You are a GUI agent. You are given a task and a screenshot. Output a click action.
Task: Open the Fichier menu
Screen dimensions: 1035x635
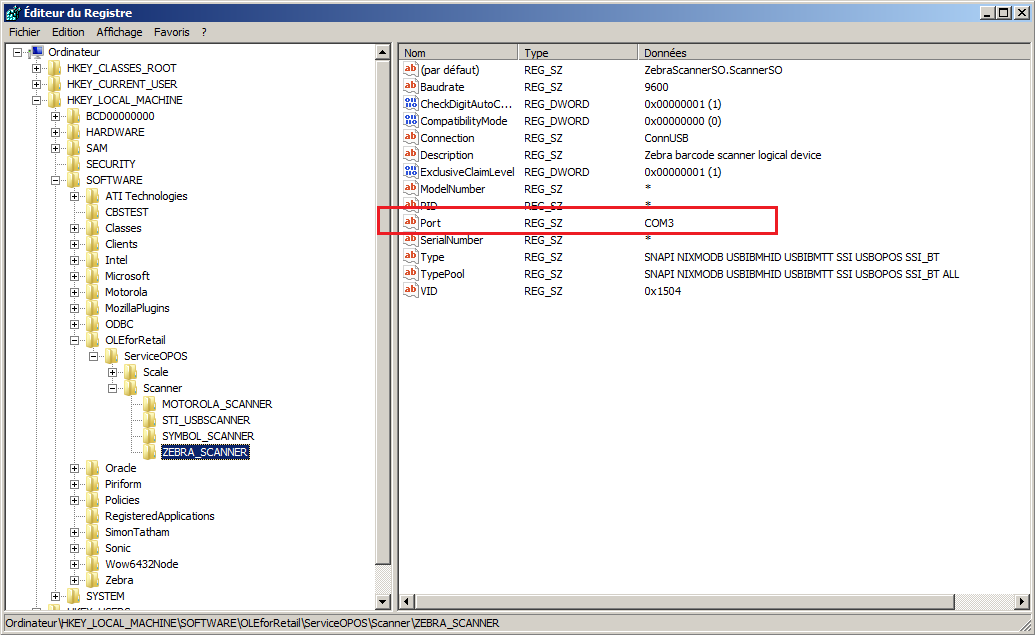coord(24,32)
